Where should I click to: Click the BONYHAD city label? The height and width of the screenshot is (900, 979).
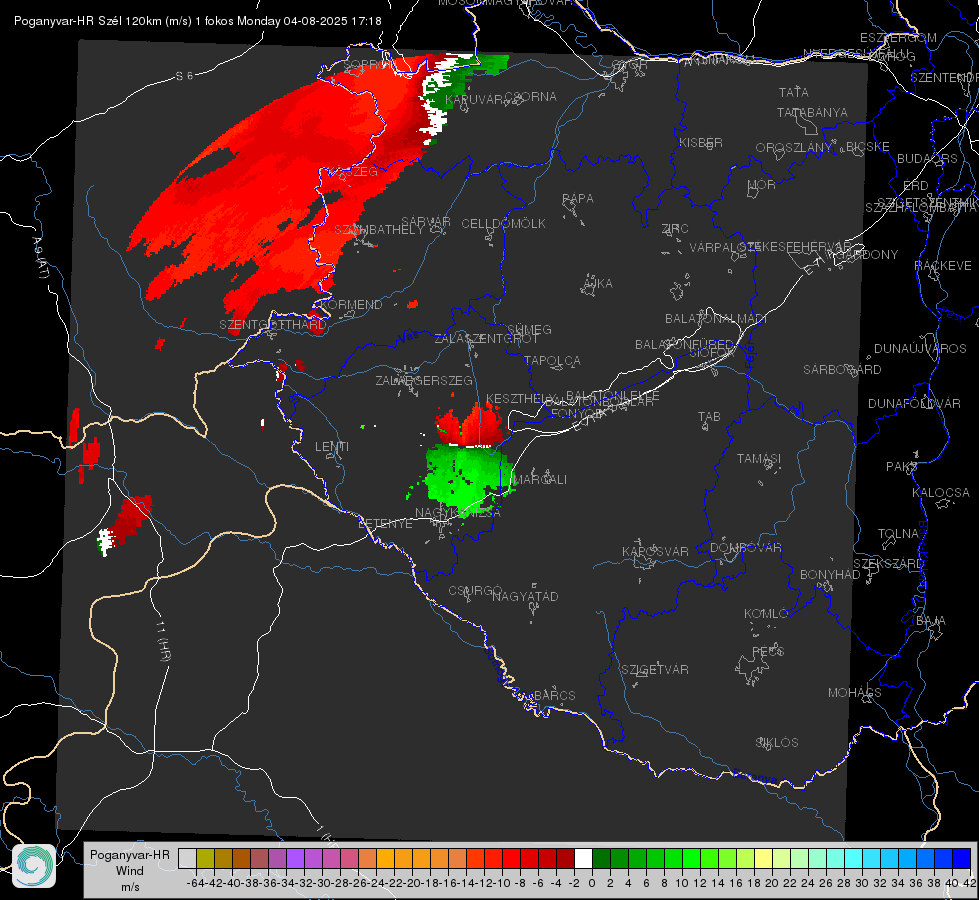[830, 575]
